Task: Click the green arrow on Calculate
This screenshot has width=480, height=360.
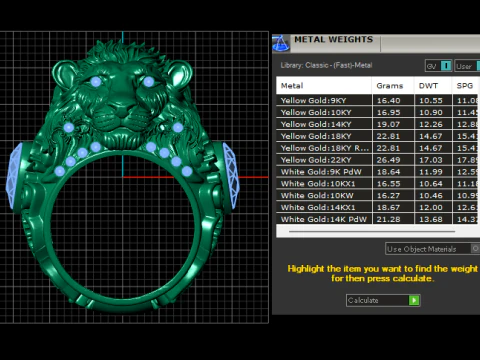Action: coord(414,300)
